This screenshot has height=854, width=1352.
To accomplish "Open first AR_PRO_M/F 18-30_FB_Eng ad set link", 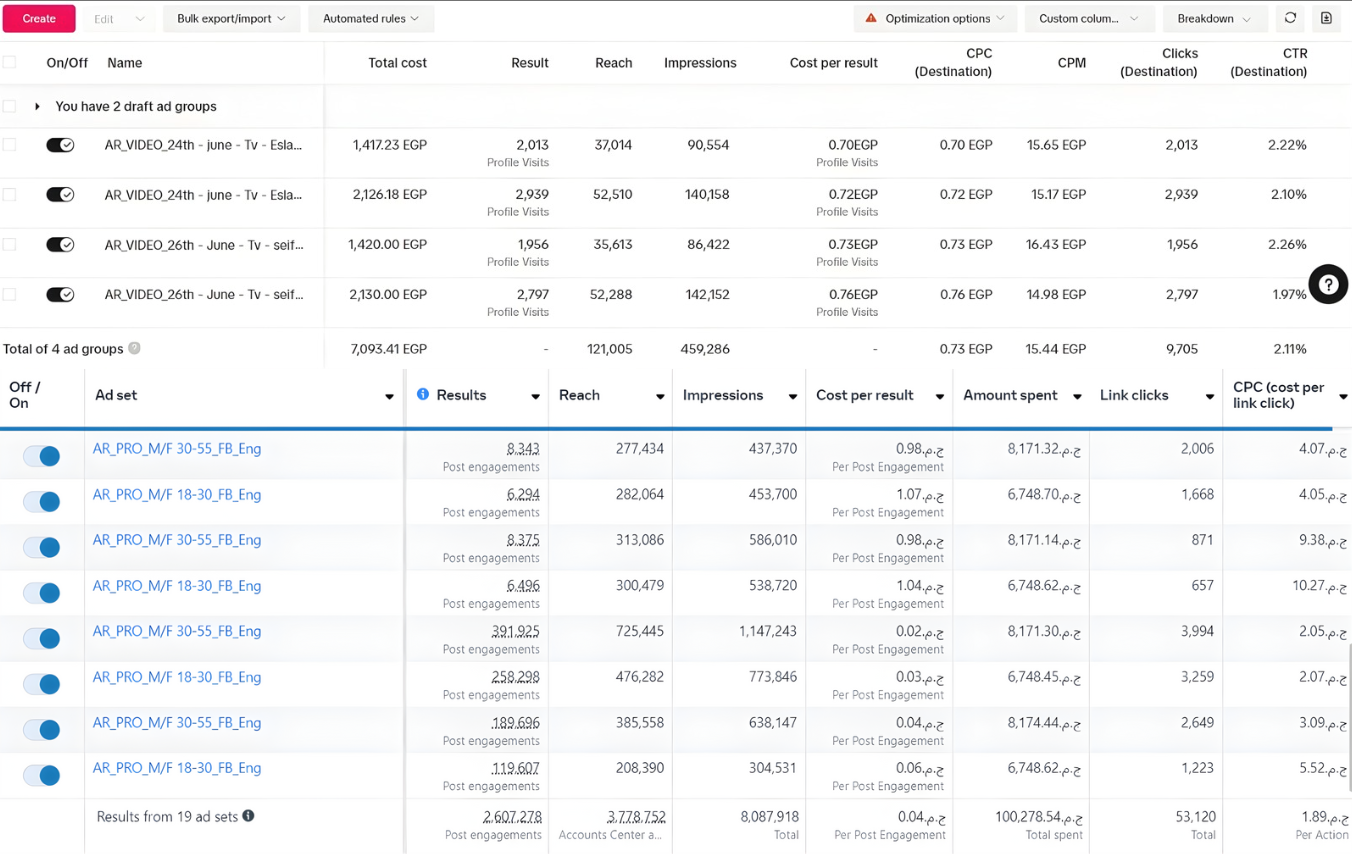I will (x=177, y=495).
